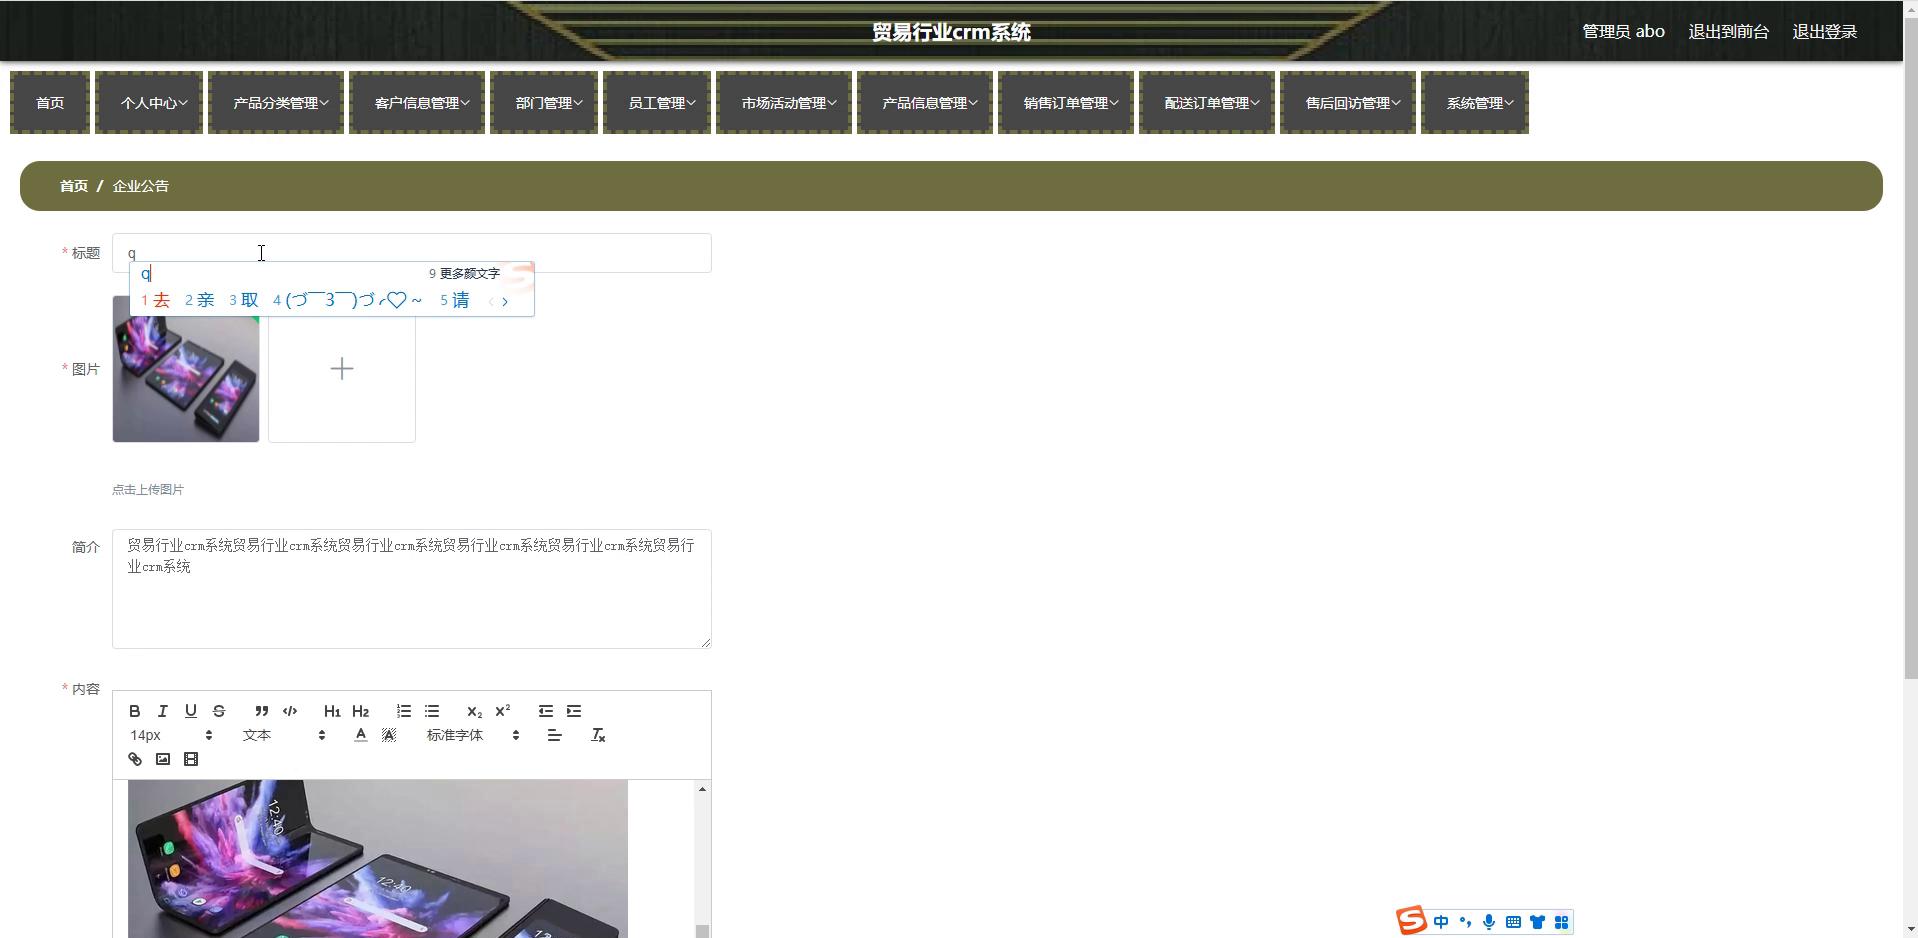This screenshot has height=938, width=1918.
Task: Click the insert video icon
Action: pos(191,759)
